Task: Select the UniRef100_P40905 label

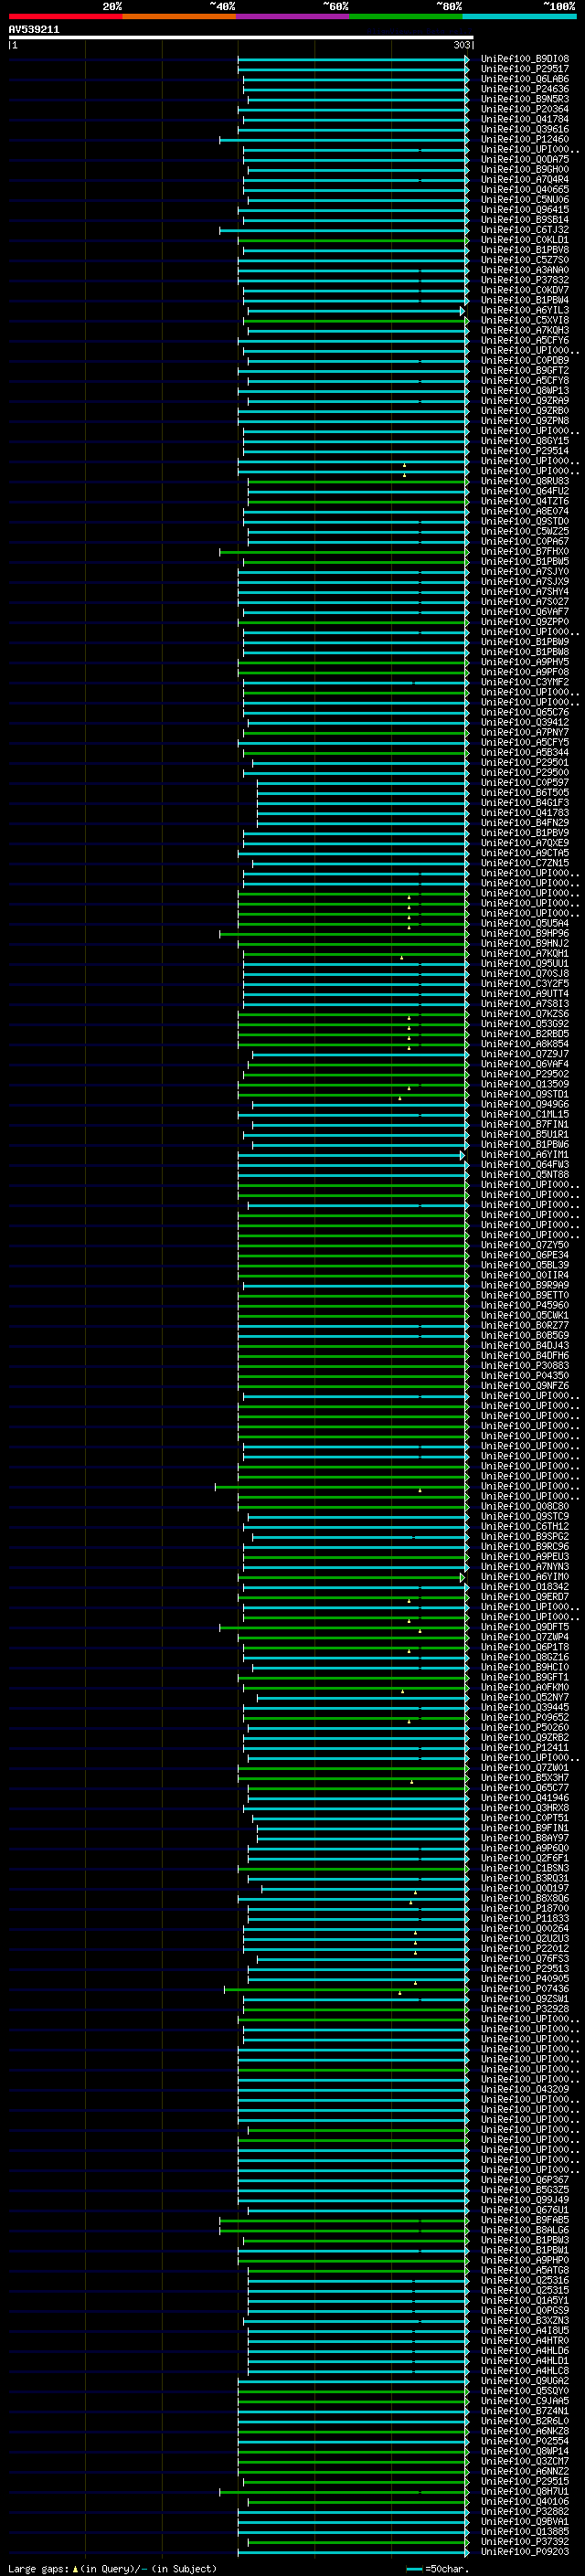Action: pos(525,1978)
